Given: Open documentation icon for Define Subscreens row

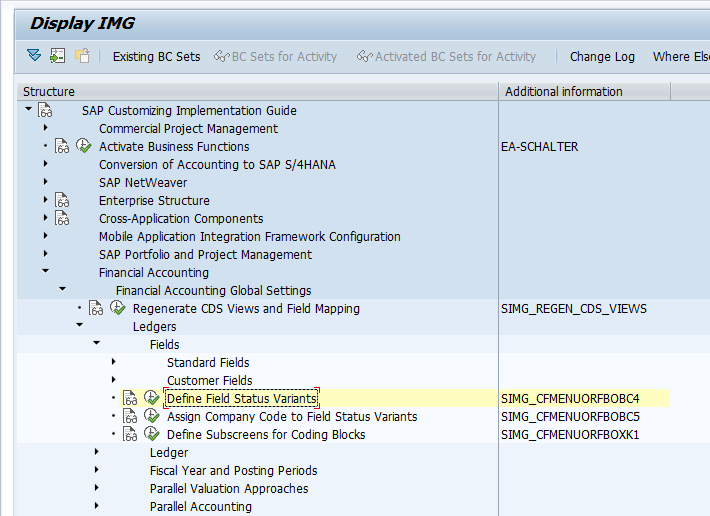Looking at the screenshot, I should [130, 434].
